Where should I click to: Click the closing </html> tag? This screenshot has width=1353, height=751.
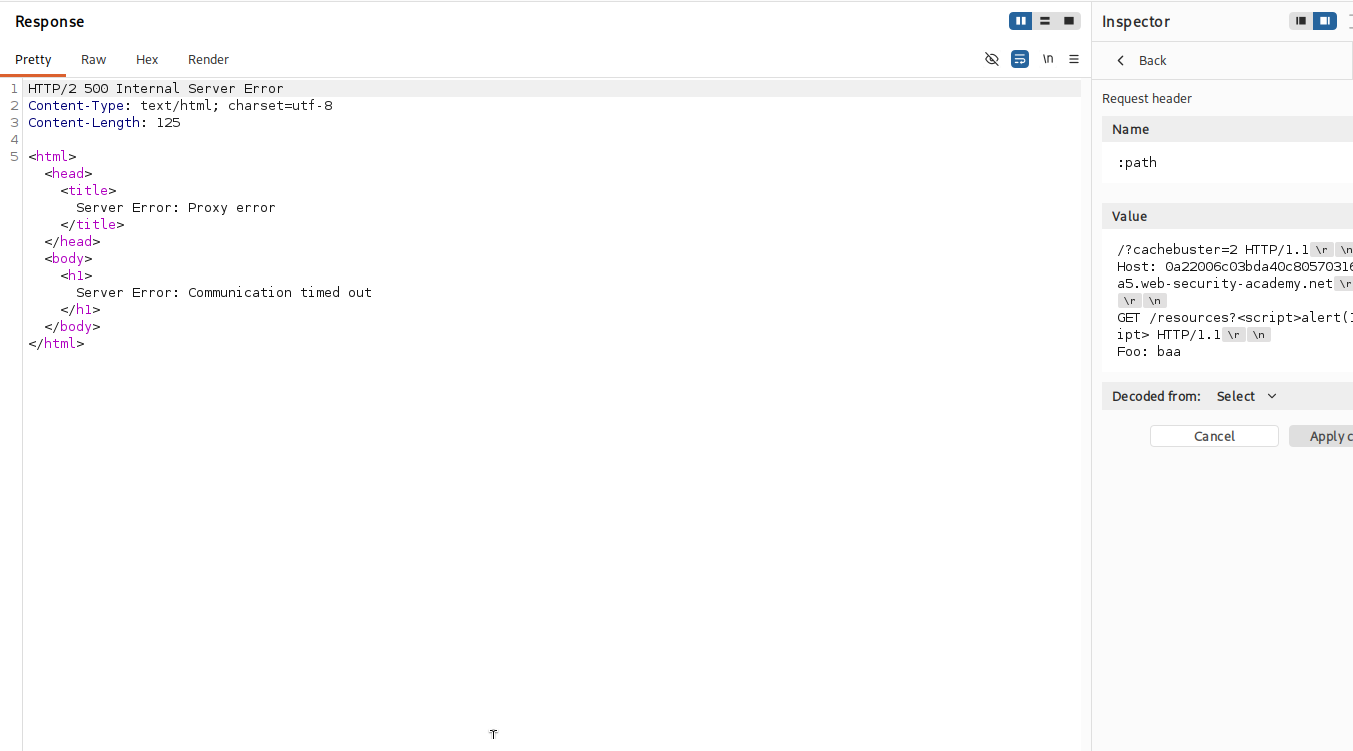(56, 343)
